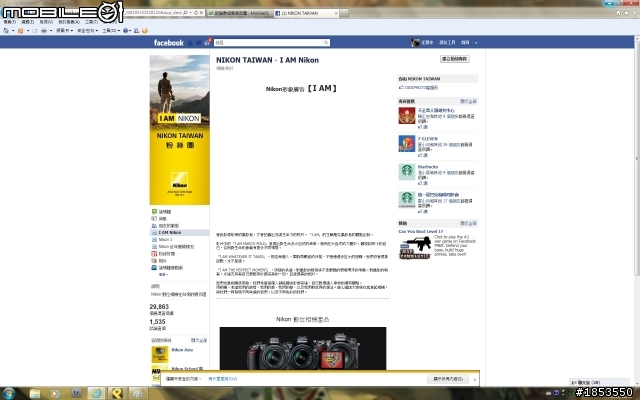Click the 29,863 likes count
The height and width of the screenshot is (400, 640).
(x=159, y=307)
